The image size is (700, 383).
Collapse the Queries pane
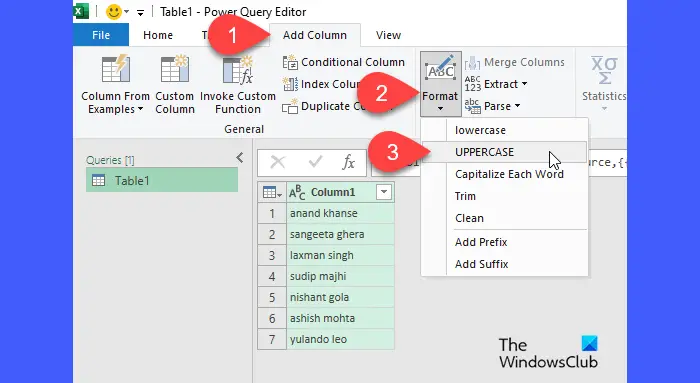point(240,158)
